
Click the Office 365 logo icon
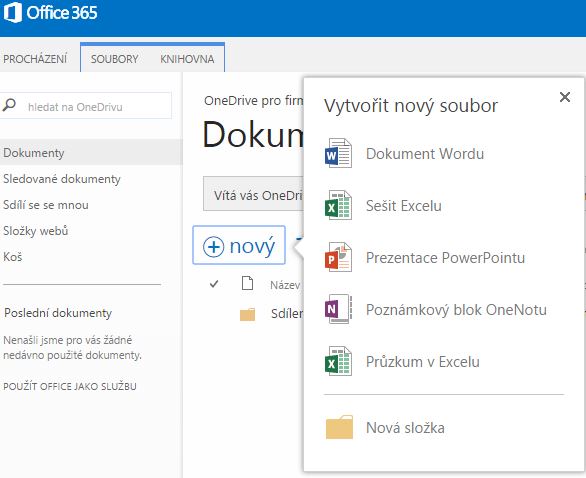click(x=12, y=12)
